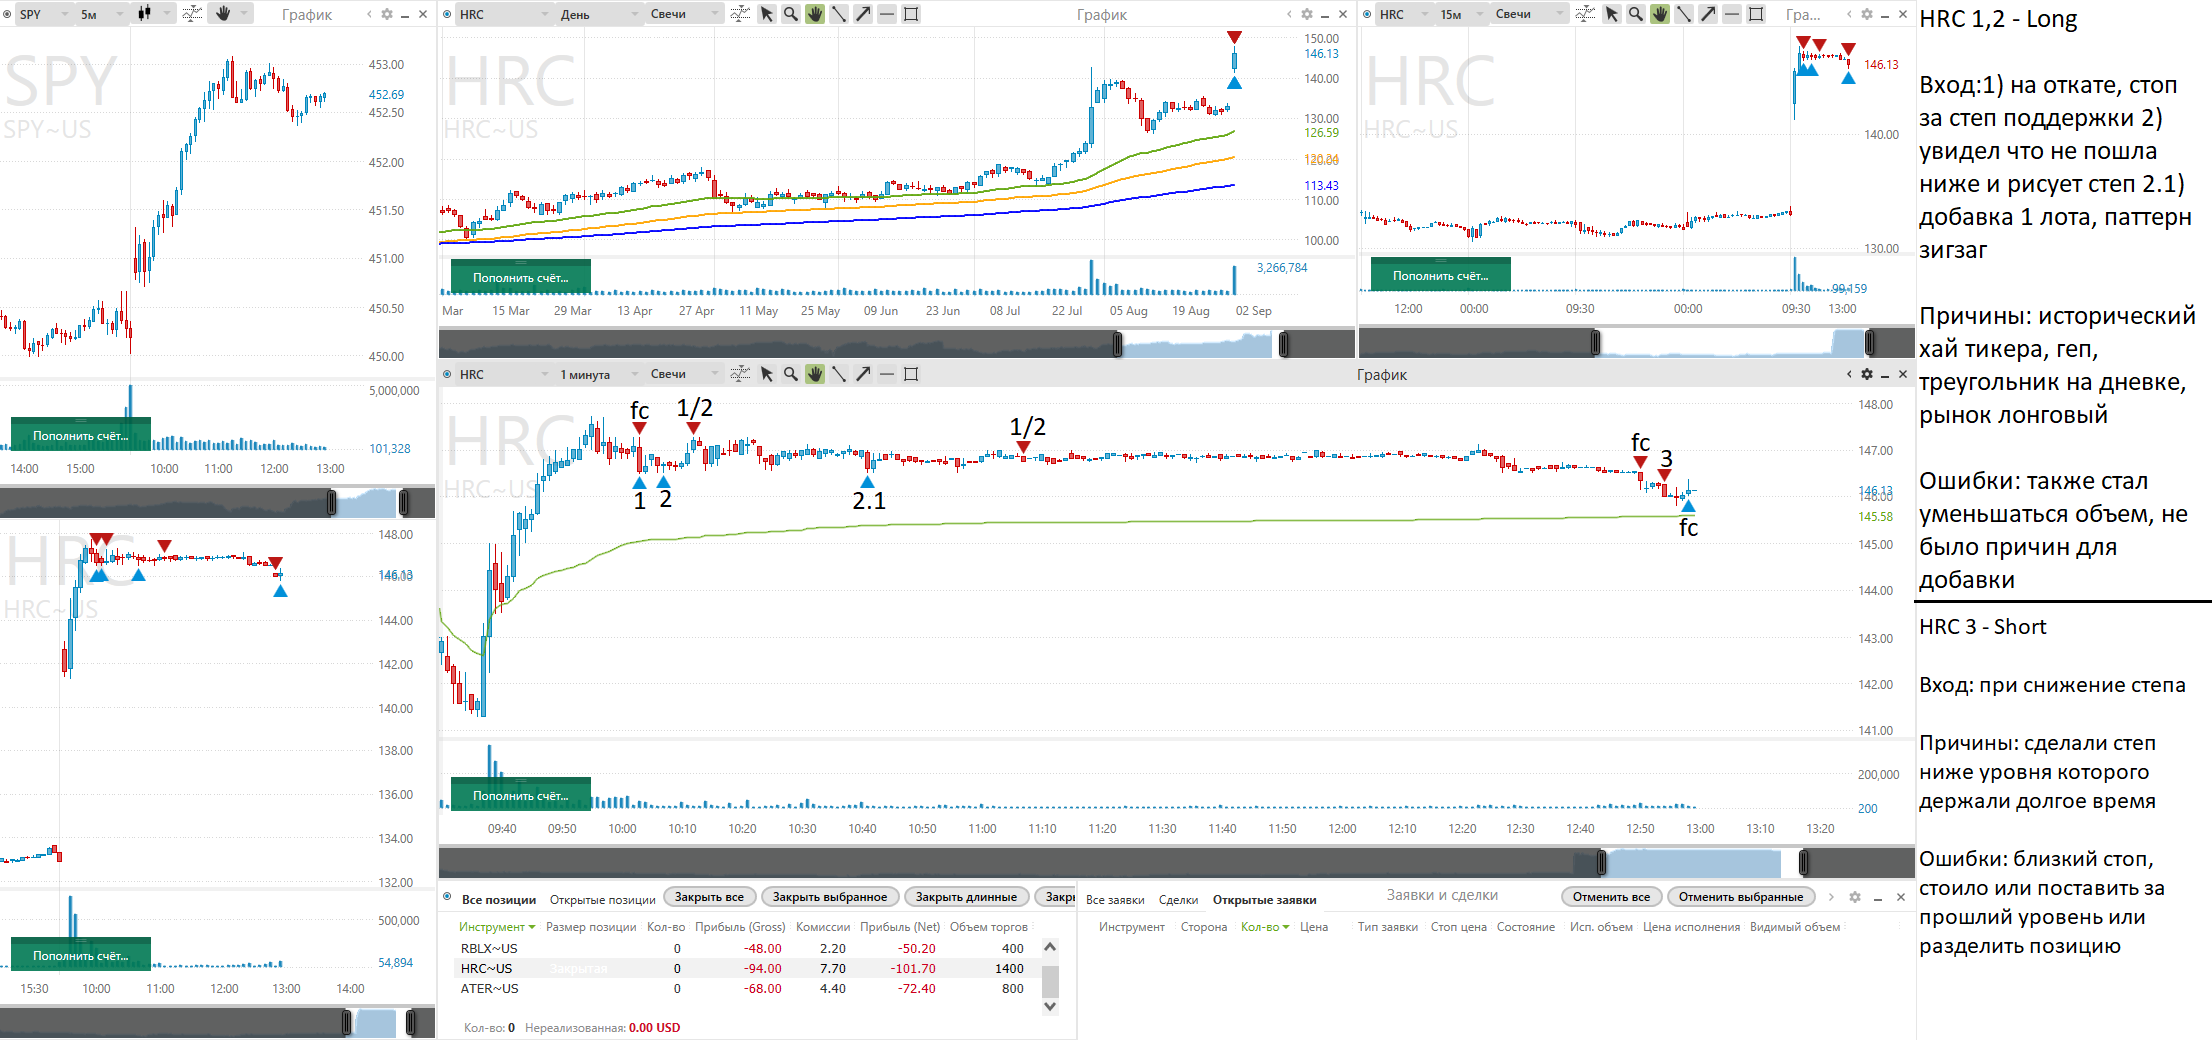The height and width of the screenshot is (1040, 2212).
Task: Click indicators icon in 15м HRC chart
Action: (x=1585, y=14)
